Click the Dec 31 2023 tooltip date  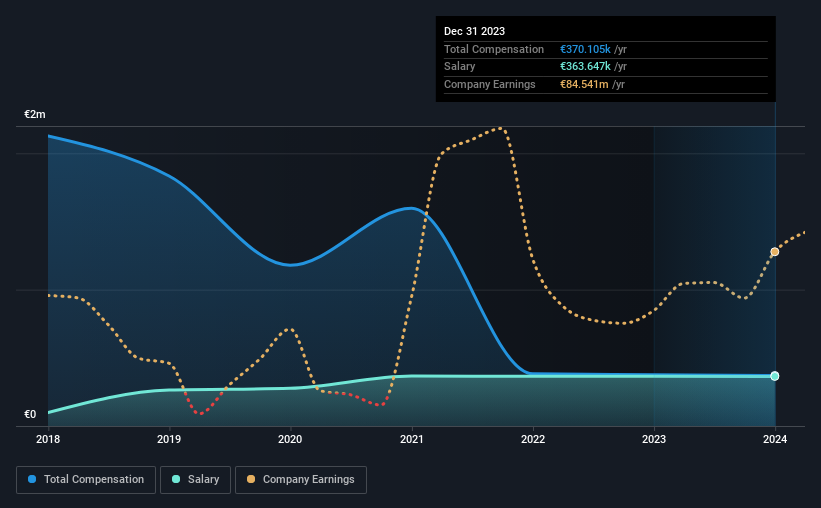(474, 31)
